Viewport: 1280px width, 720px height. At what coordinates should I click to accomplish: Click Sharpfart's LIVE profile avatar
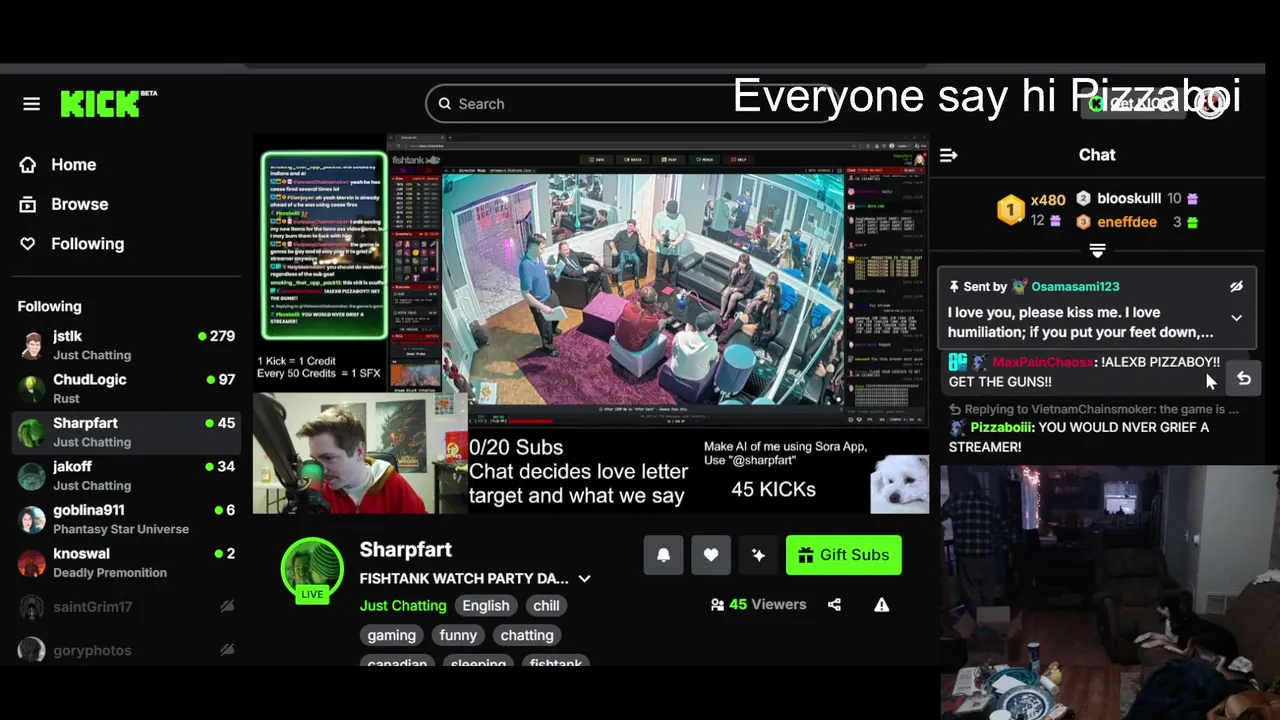tap(312, 569)
